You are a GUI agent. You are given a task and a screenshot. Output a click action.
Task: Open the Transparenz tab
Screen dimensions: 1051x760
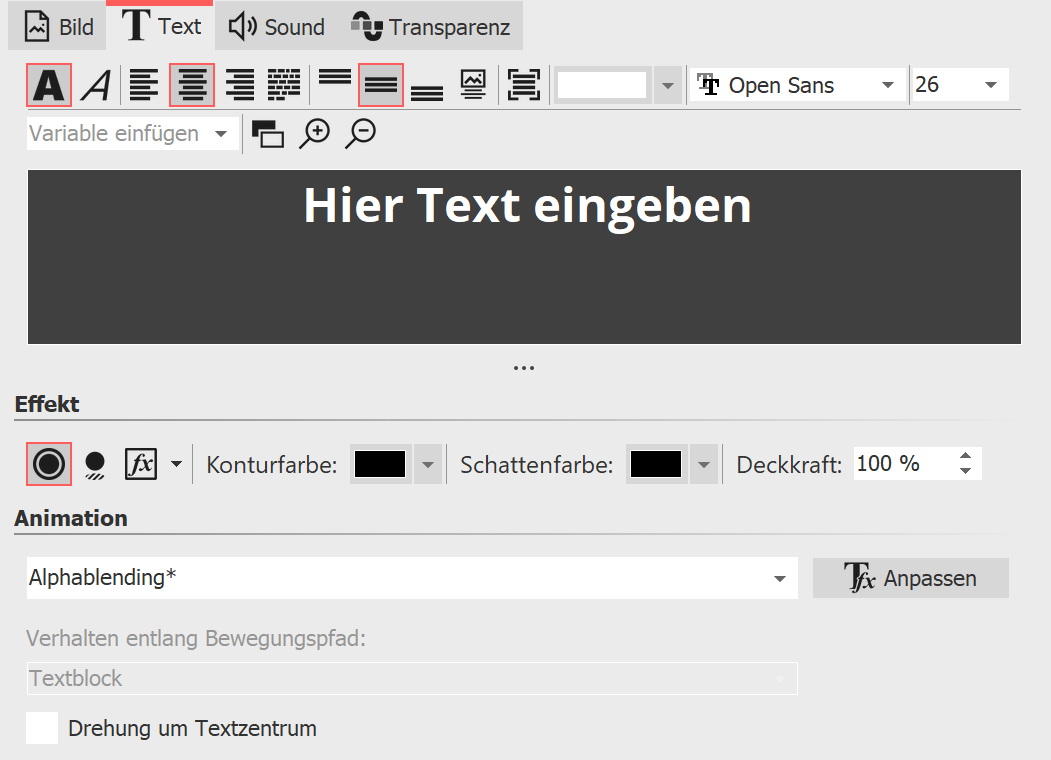tap(431, 26)
